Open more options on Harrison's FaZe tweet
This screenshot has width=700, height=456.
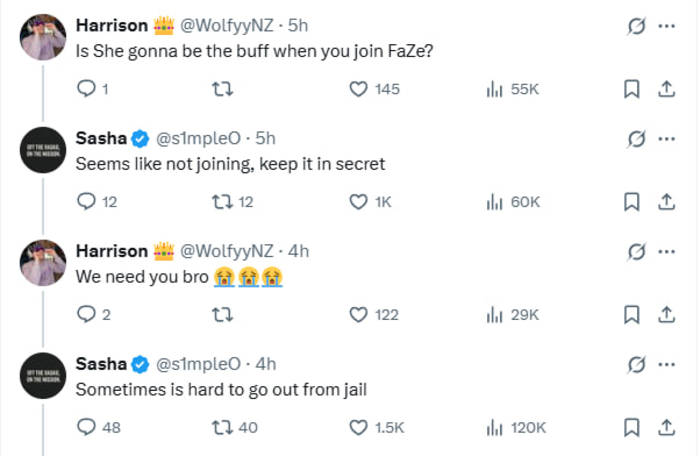point(666,26)
